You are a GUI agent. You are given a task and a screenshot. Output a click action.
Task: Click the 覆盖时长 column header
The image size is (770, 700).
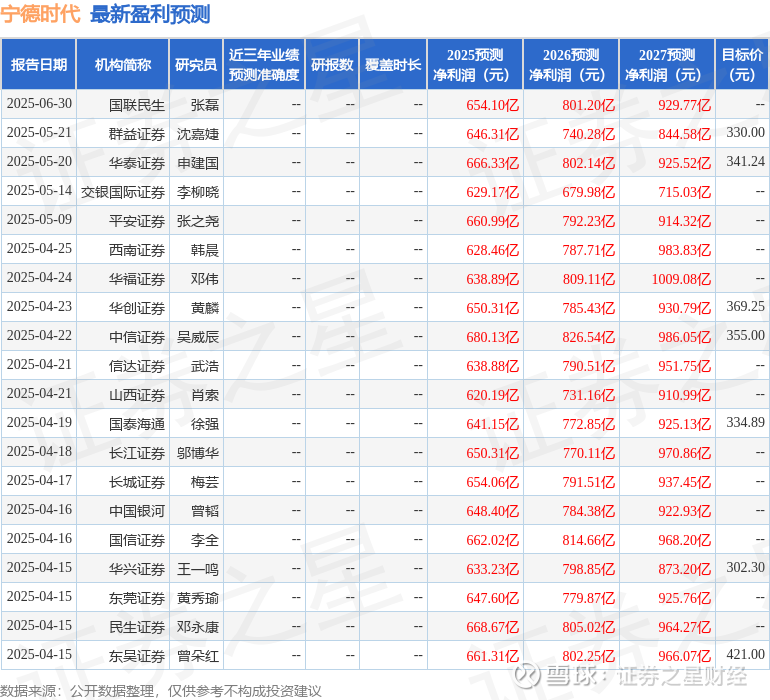point(393,64)
